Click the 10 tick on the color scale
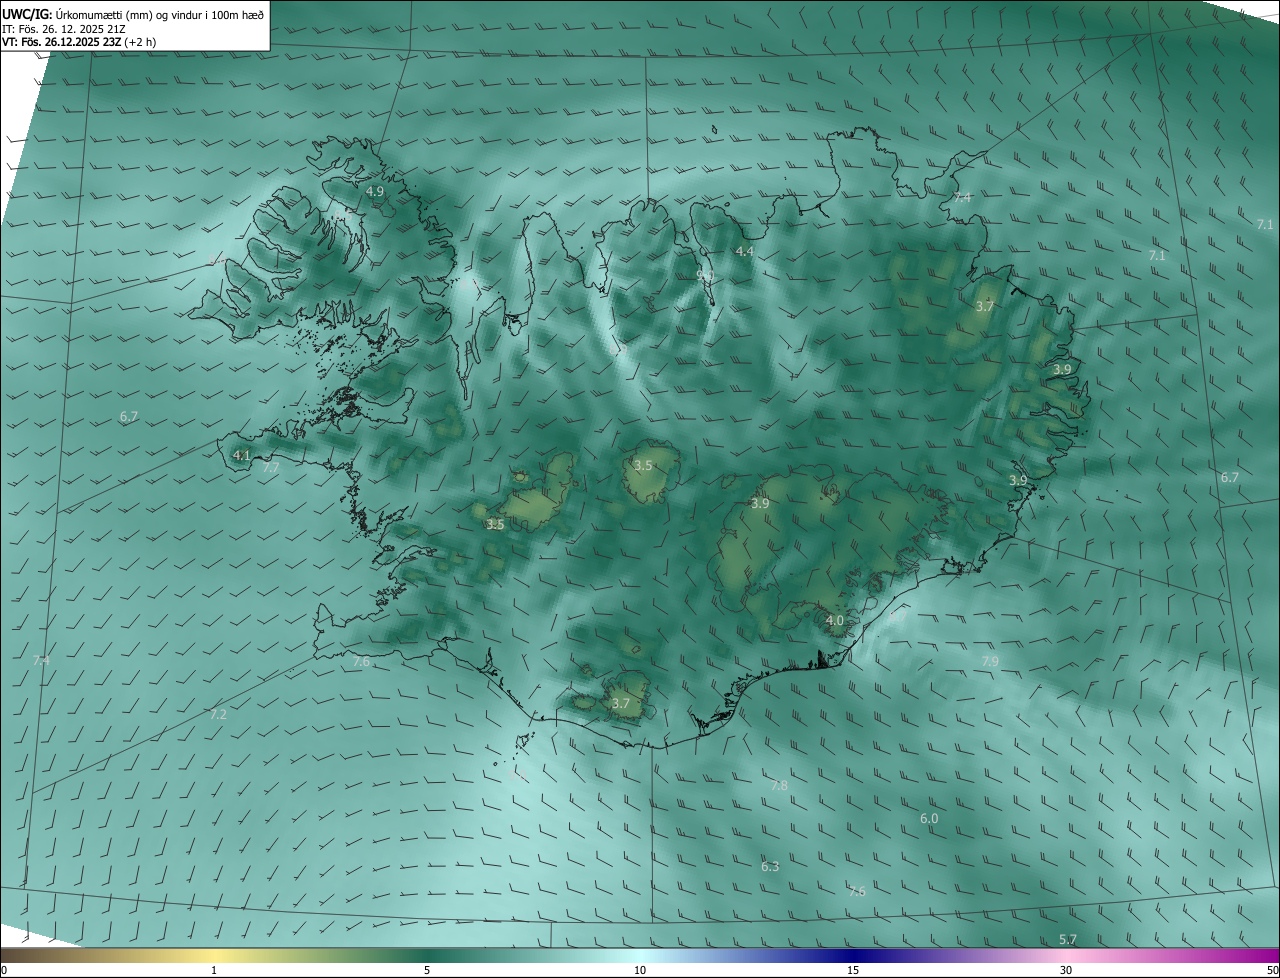 point(640,970)
